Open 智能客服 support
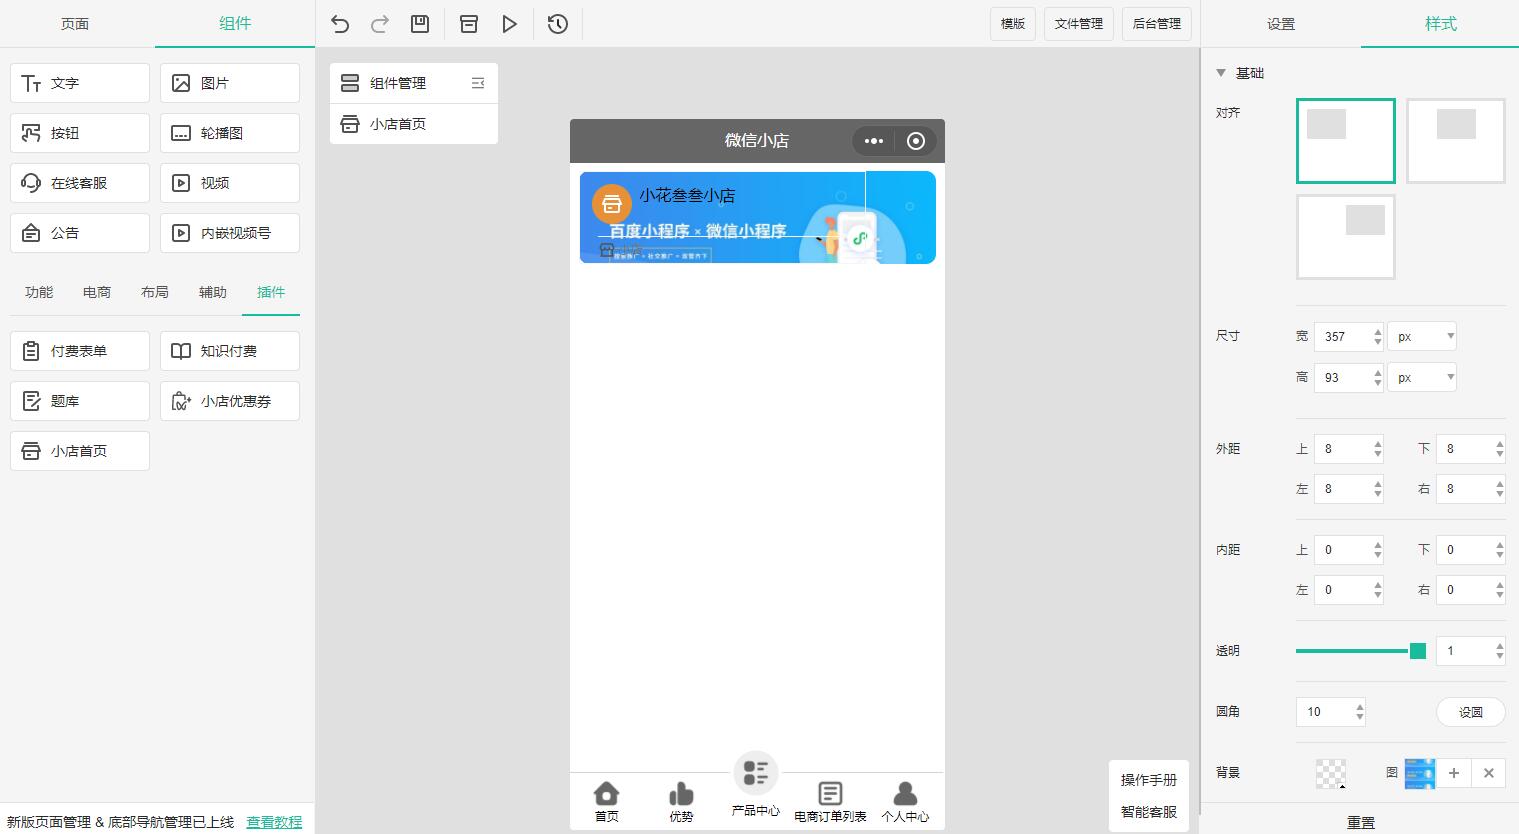1519x834 pixels. click(x=1149, y=812)
